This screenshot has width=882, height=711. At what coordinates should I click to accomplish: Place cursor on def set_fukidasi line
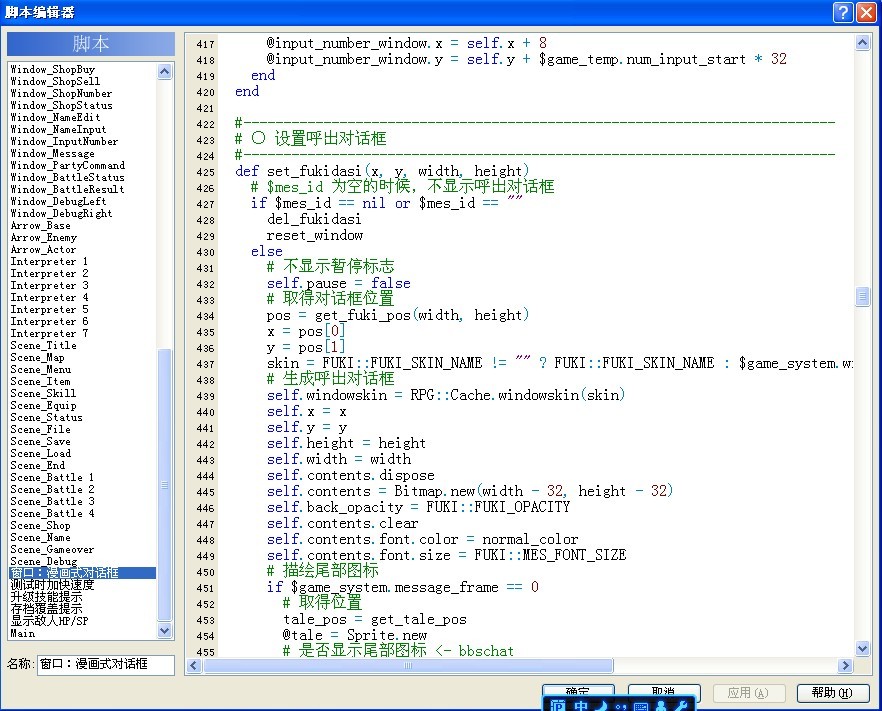click(382, 171)
